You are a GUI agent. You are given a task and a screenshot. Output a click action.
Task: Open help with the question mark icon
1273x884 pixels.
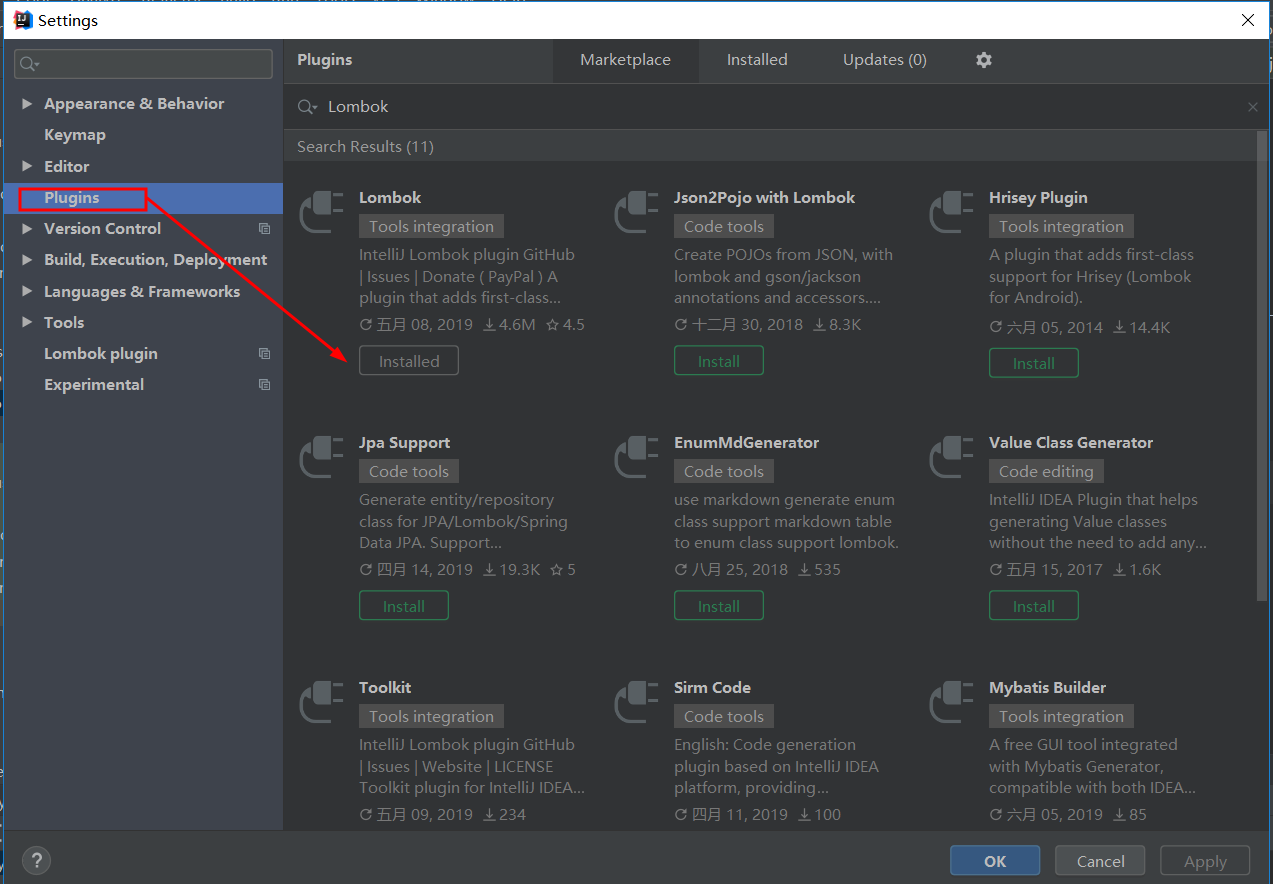point(36,860)
